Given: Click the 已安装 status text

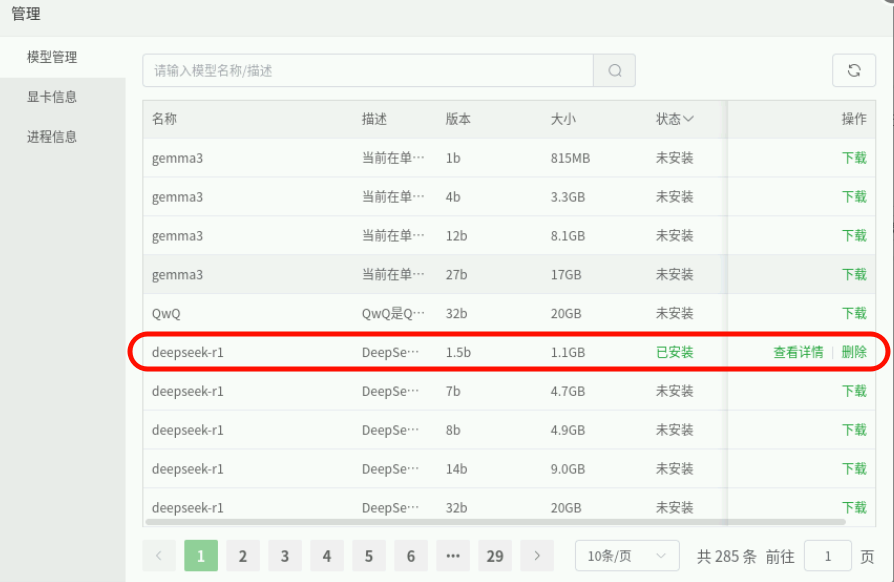Looking at the screenshot, I should click(674, 352).
